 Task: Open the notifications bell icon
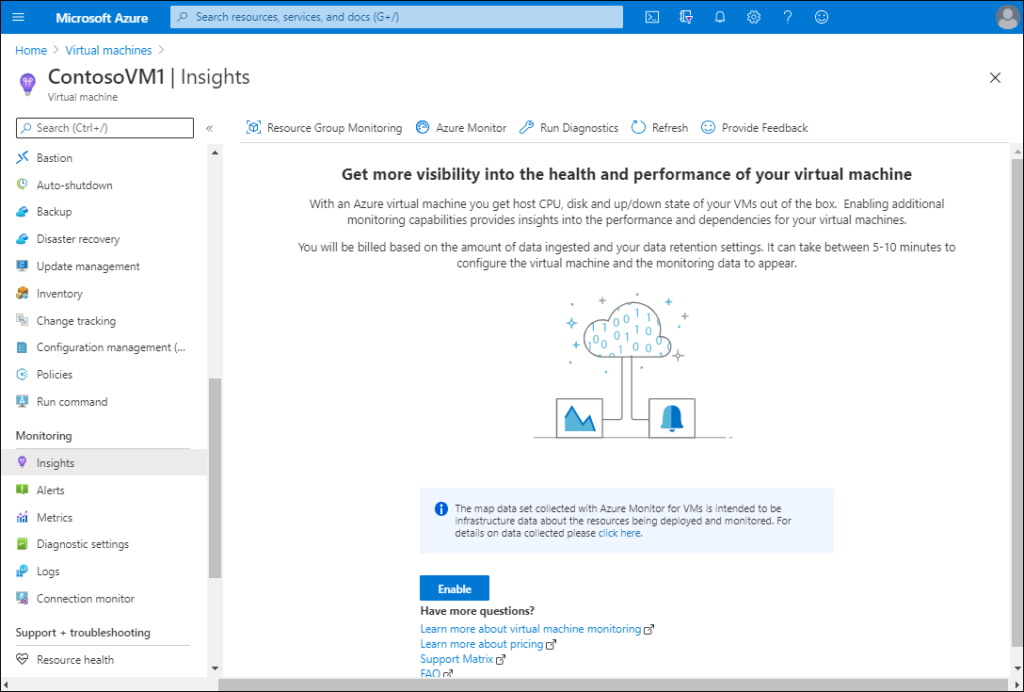pyautogui.click(x=720, y=17)
